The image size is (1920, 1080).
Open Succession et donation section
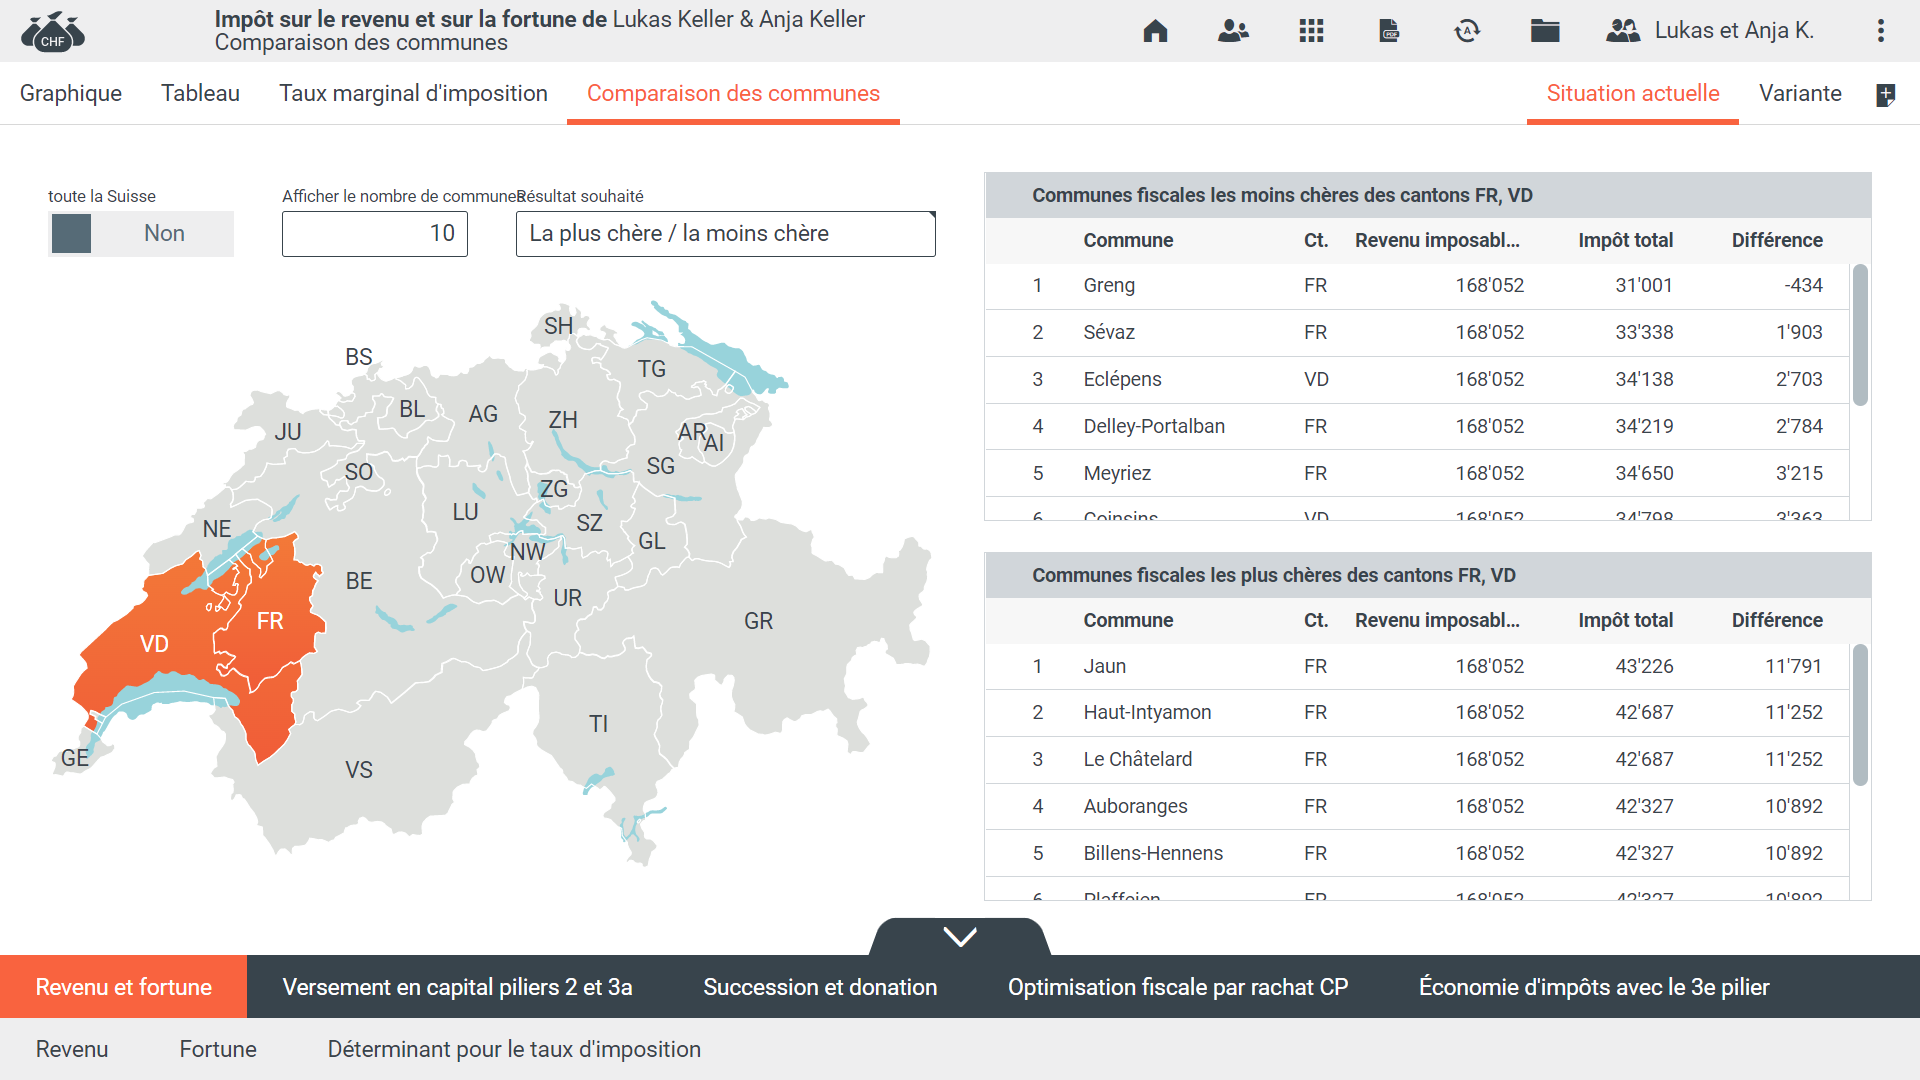pos(820,987)
